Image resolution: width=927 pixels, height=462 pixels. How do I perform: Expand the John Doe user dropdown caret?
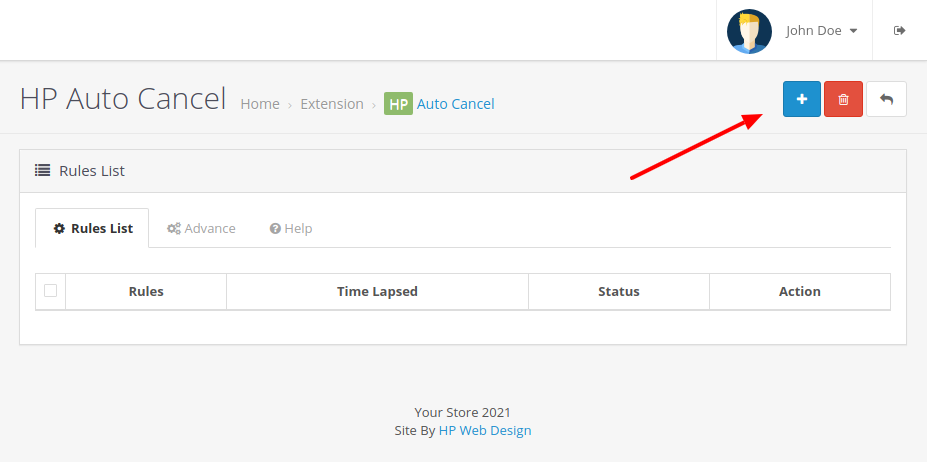click(x=853, y=31)
